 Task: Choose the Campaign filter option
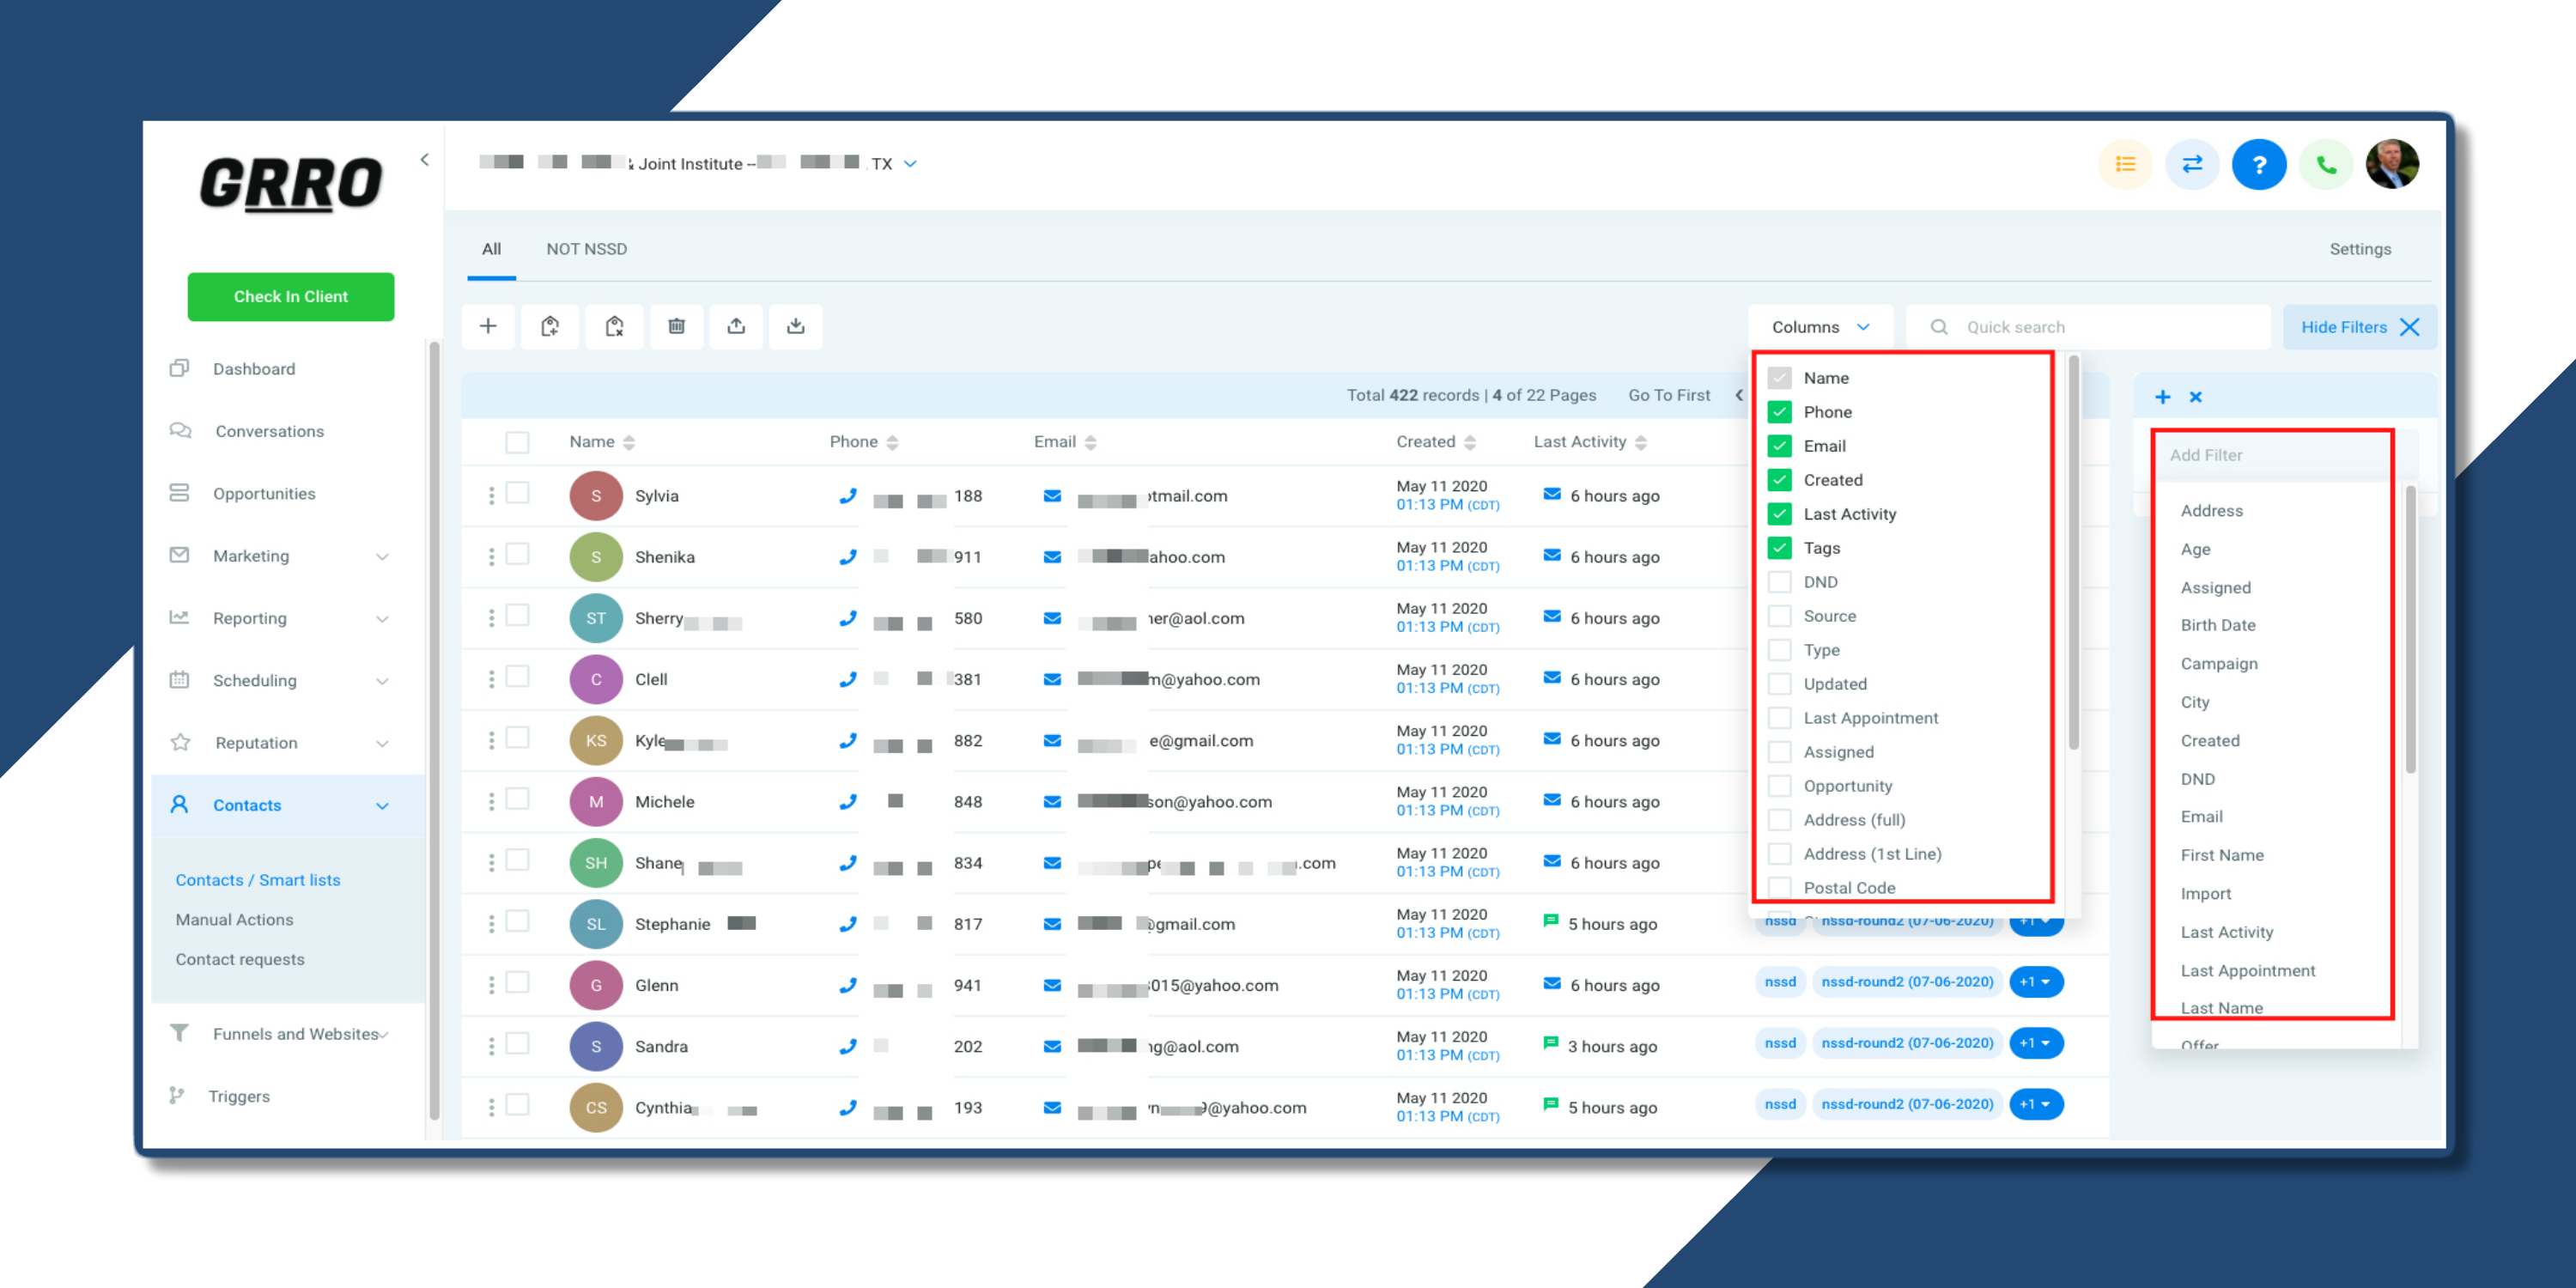[x=2219, y=664]
